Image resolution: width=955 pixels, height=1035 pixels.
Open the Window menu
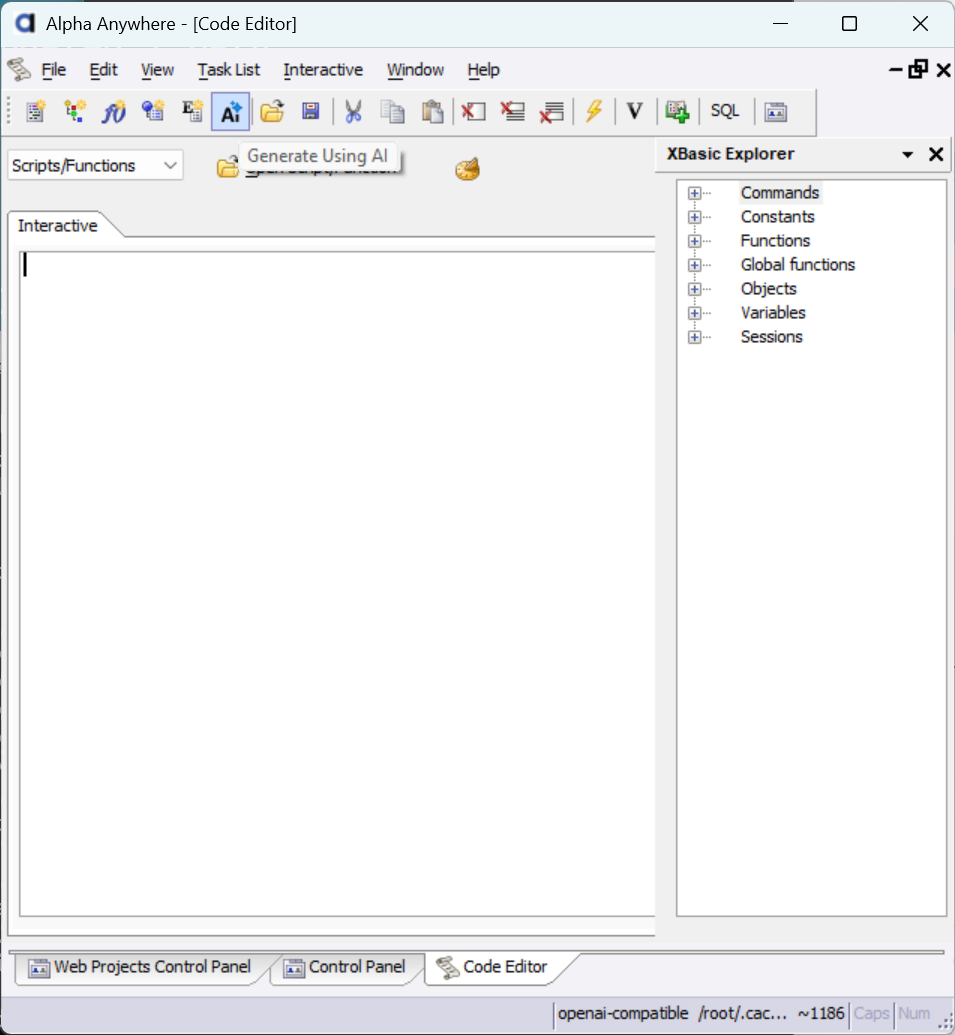[415, 70]
